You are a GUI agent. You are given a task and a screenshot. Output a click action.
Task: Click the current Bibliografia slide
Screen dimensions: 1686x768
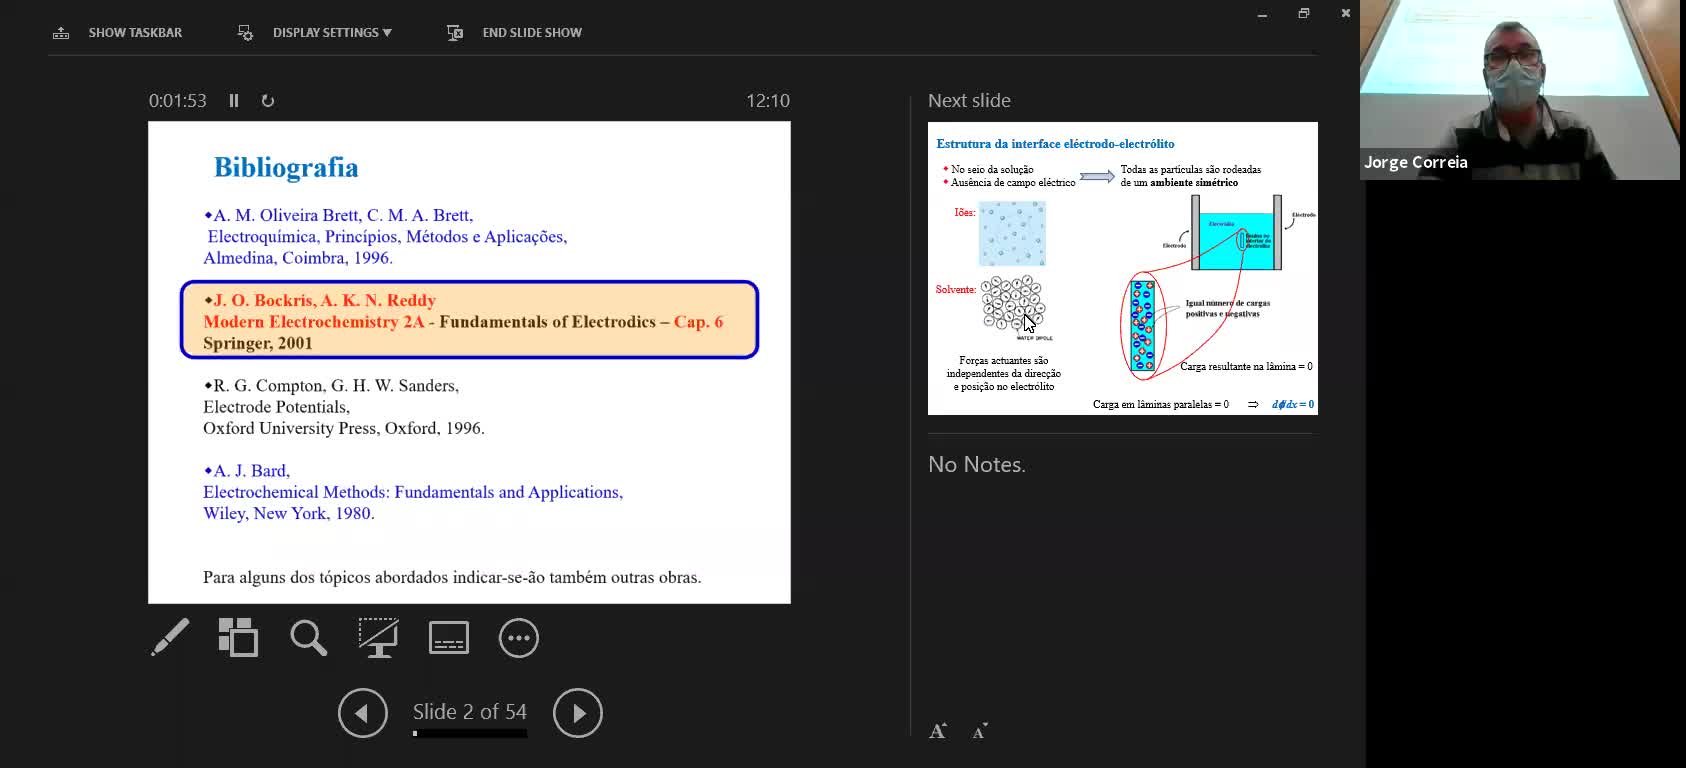469,362
